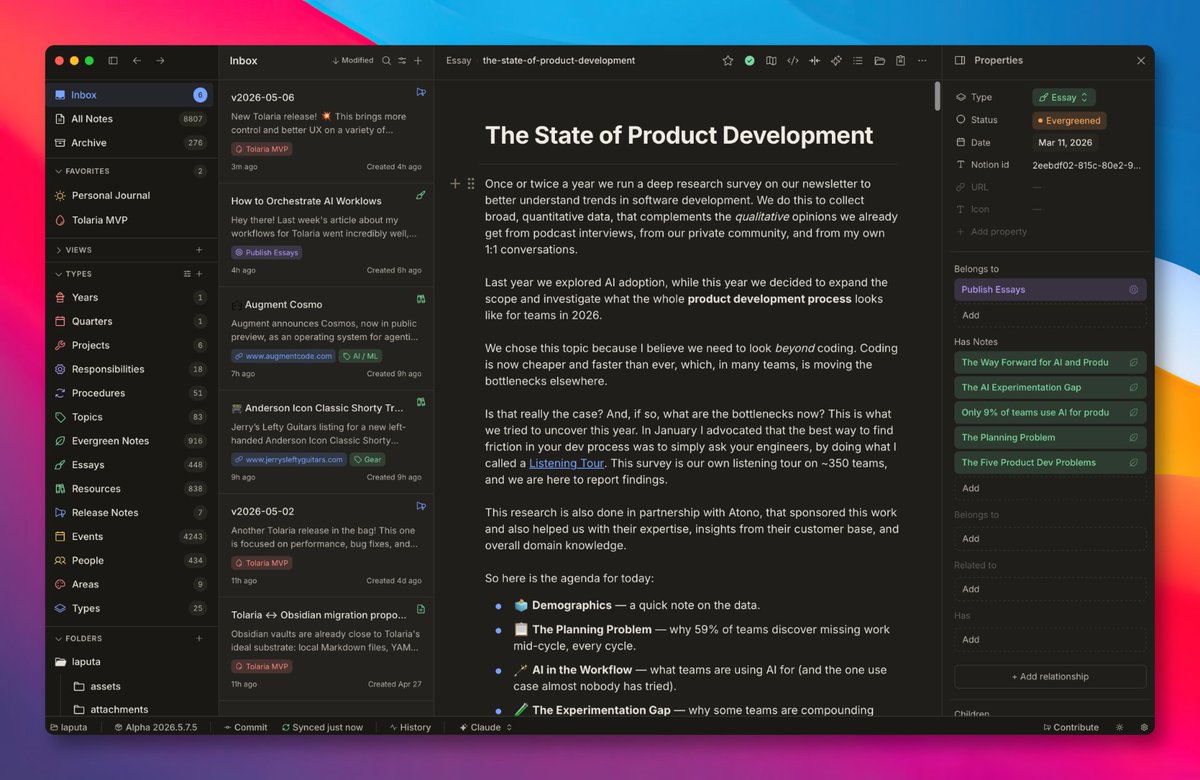This screenshot has width=1200, height=780.
Task: Add a new view with Views plus
Action: 199,250
